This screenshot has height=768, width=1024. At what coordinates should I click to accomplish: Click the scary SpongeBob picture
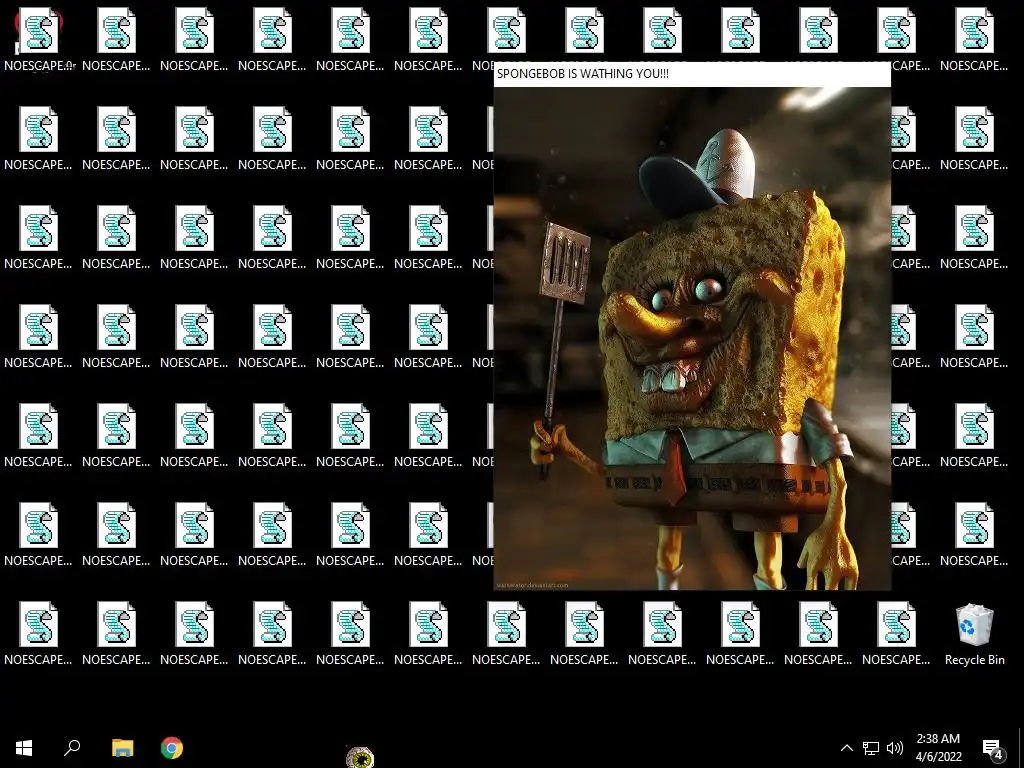692,338
